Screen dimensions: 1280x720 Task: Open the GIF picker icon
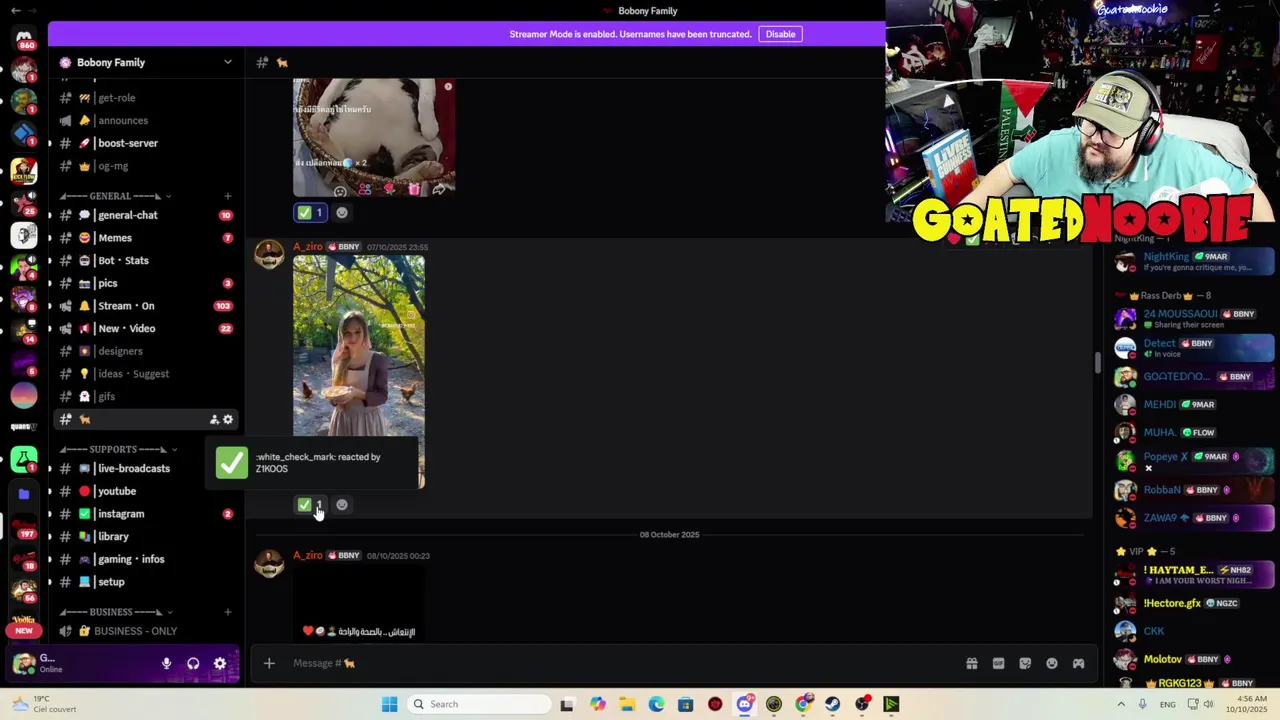pyautogui.click(x=998, y=663)
